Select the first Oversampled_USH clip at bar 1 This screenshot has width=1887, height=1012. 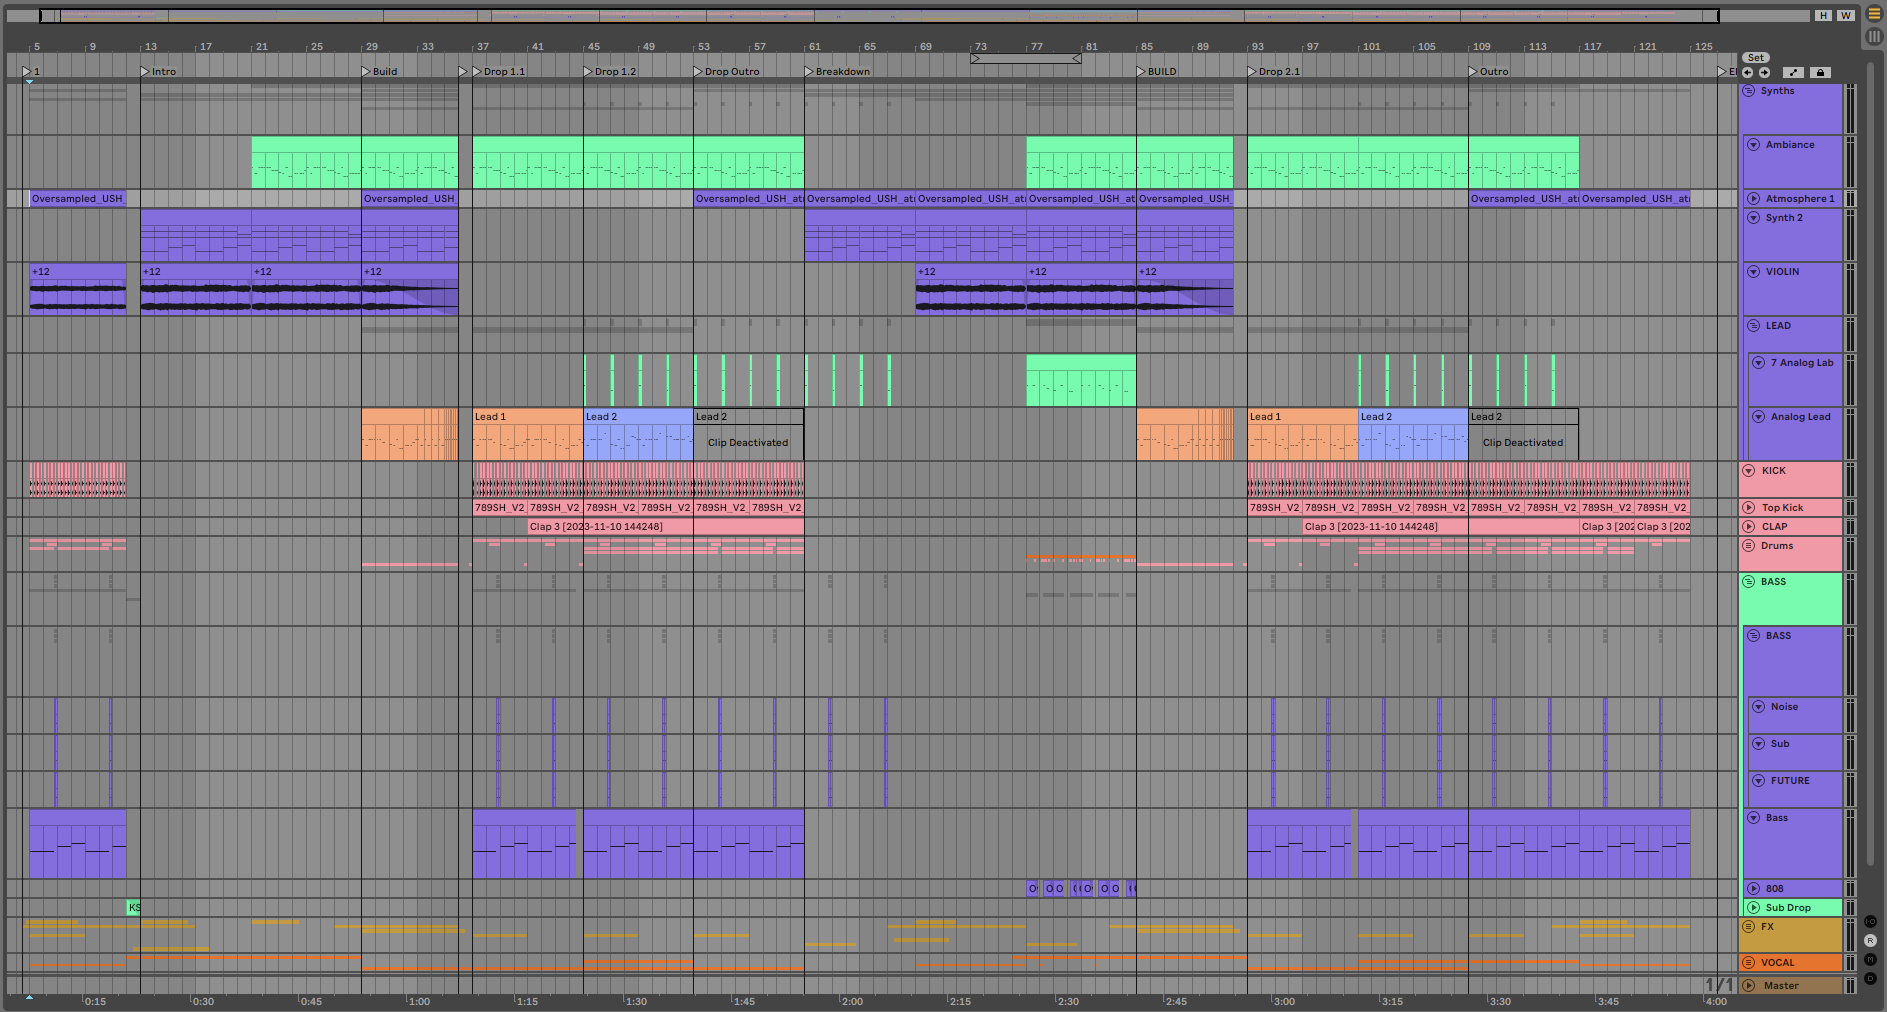pyautogui.click(x=78, y=199)
